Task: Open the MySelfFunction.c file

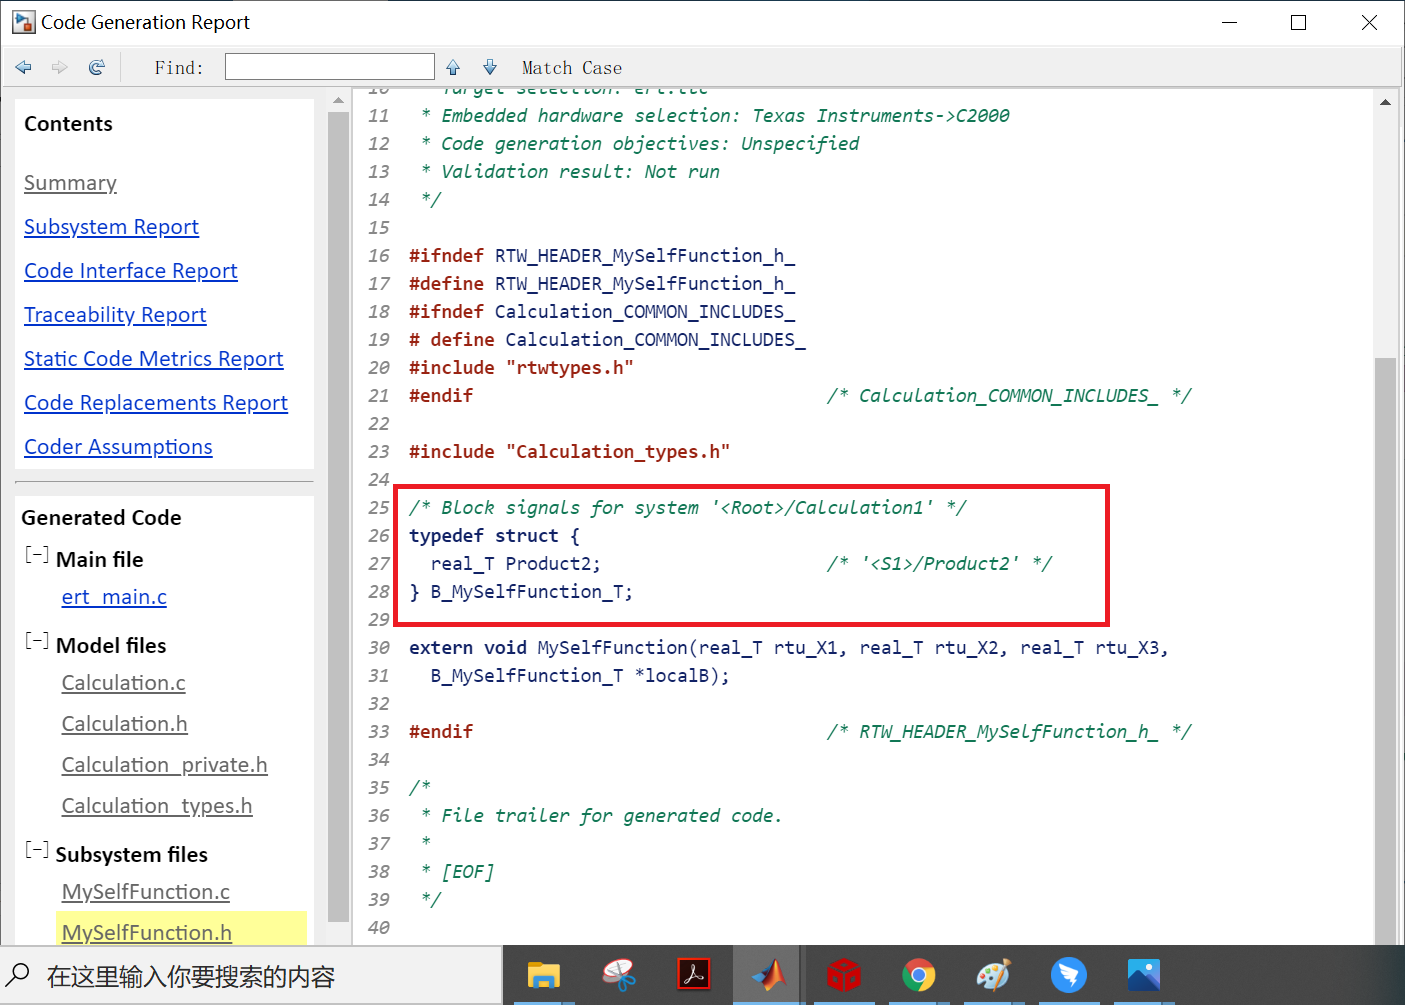Action: coord(146,892)
